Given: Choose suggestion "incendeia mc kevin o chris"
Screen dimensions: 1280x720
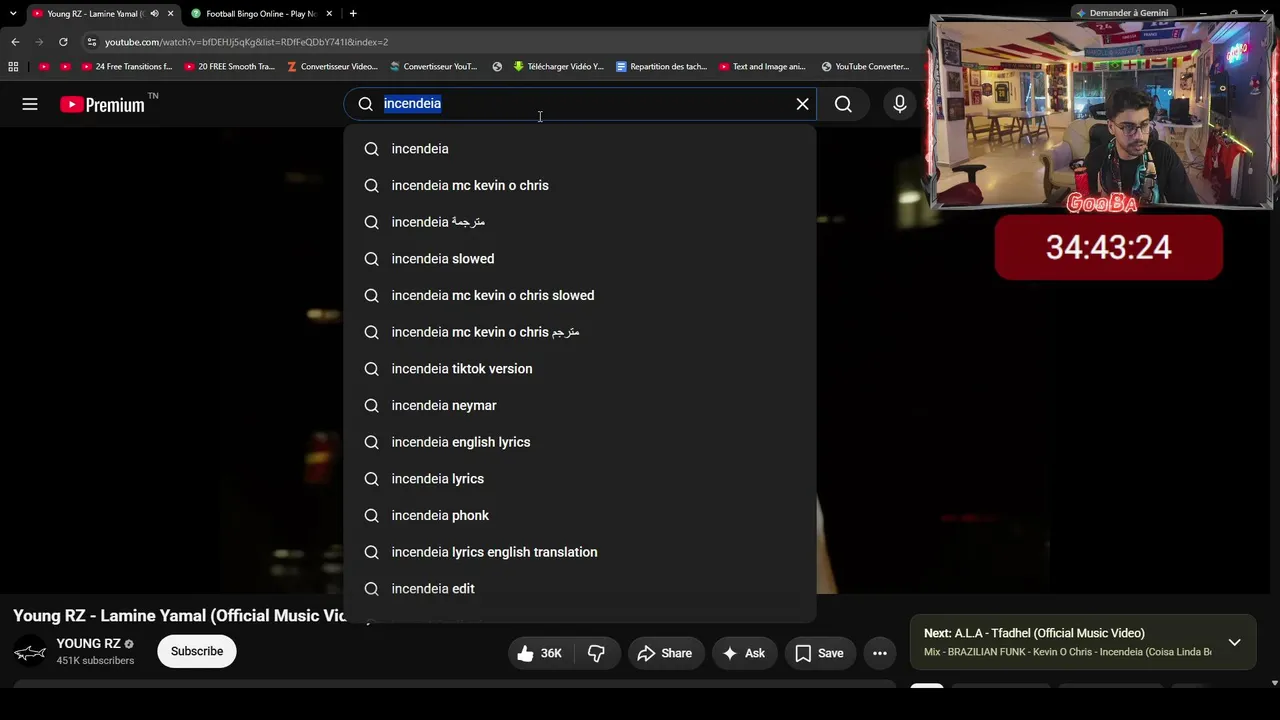Looking at the screenshot, I should [x=580, y=186].
